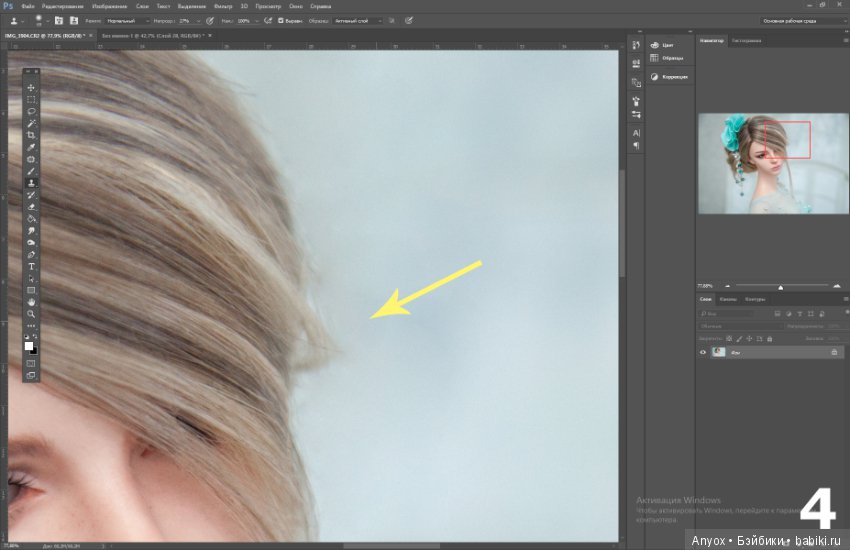Open the workspace switcher dropdown
The height and width of the screenshot is (550, 850).
803,21
